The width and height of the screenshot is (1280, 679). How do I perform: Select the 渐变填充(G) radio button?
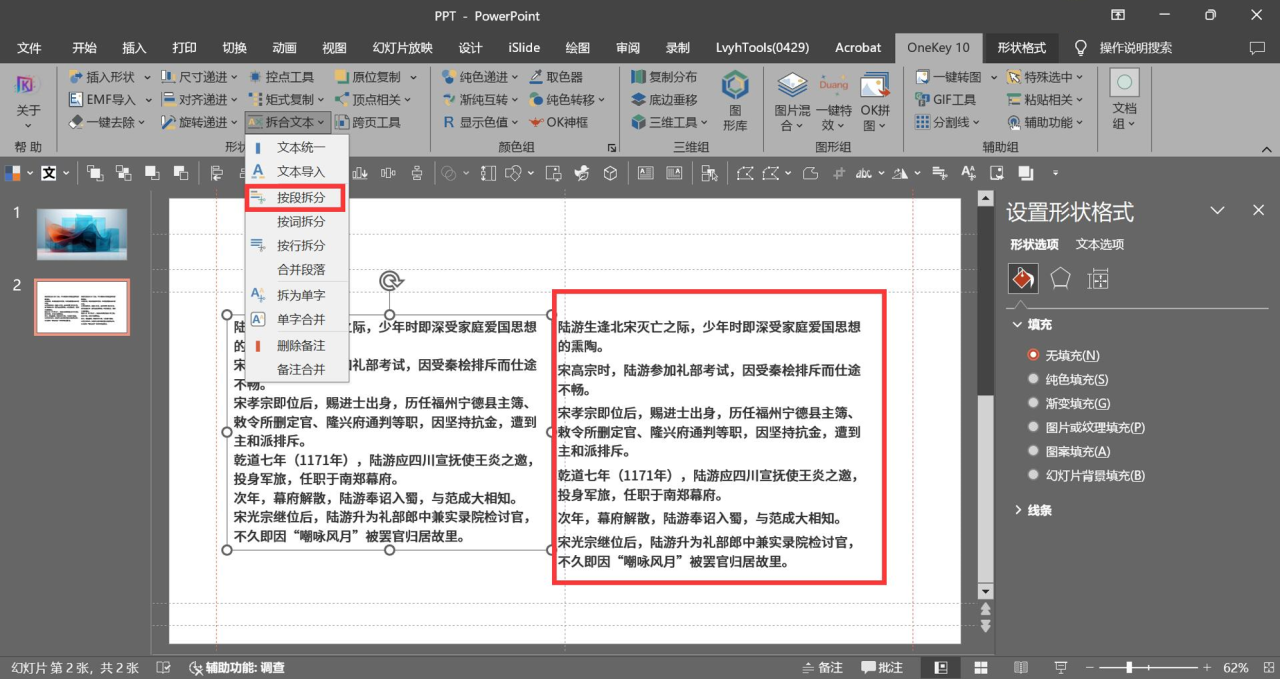[1033, 403]
